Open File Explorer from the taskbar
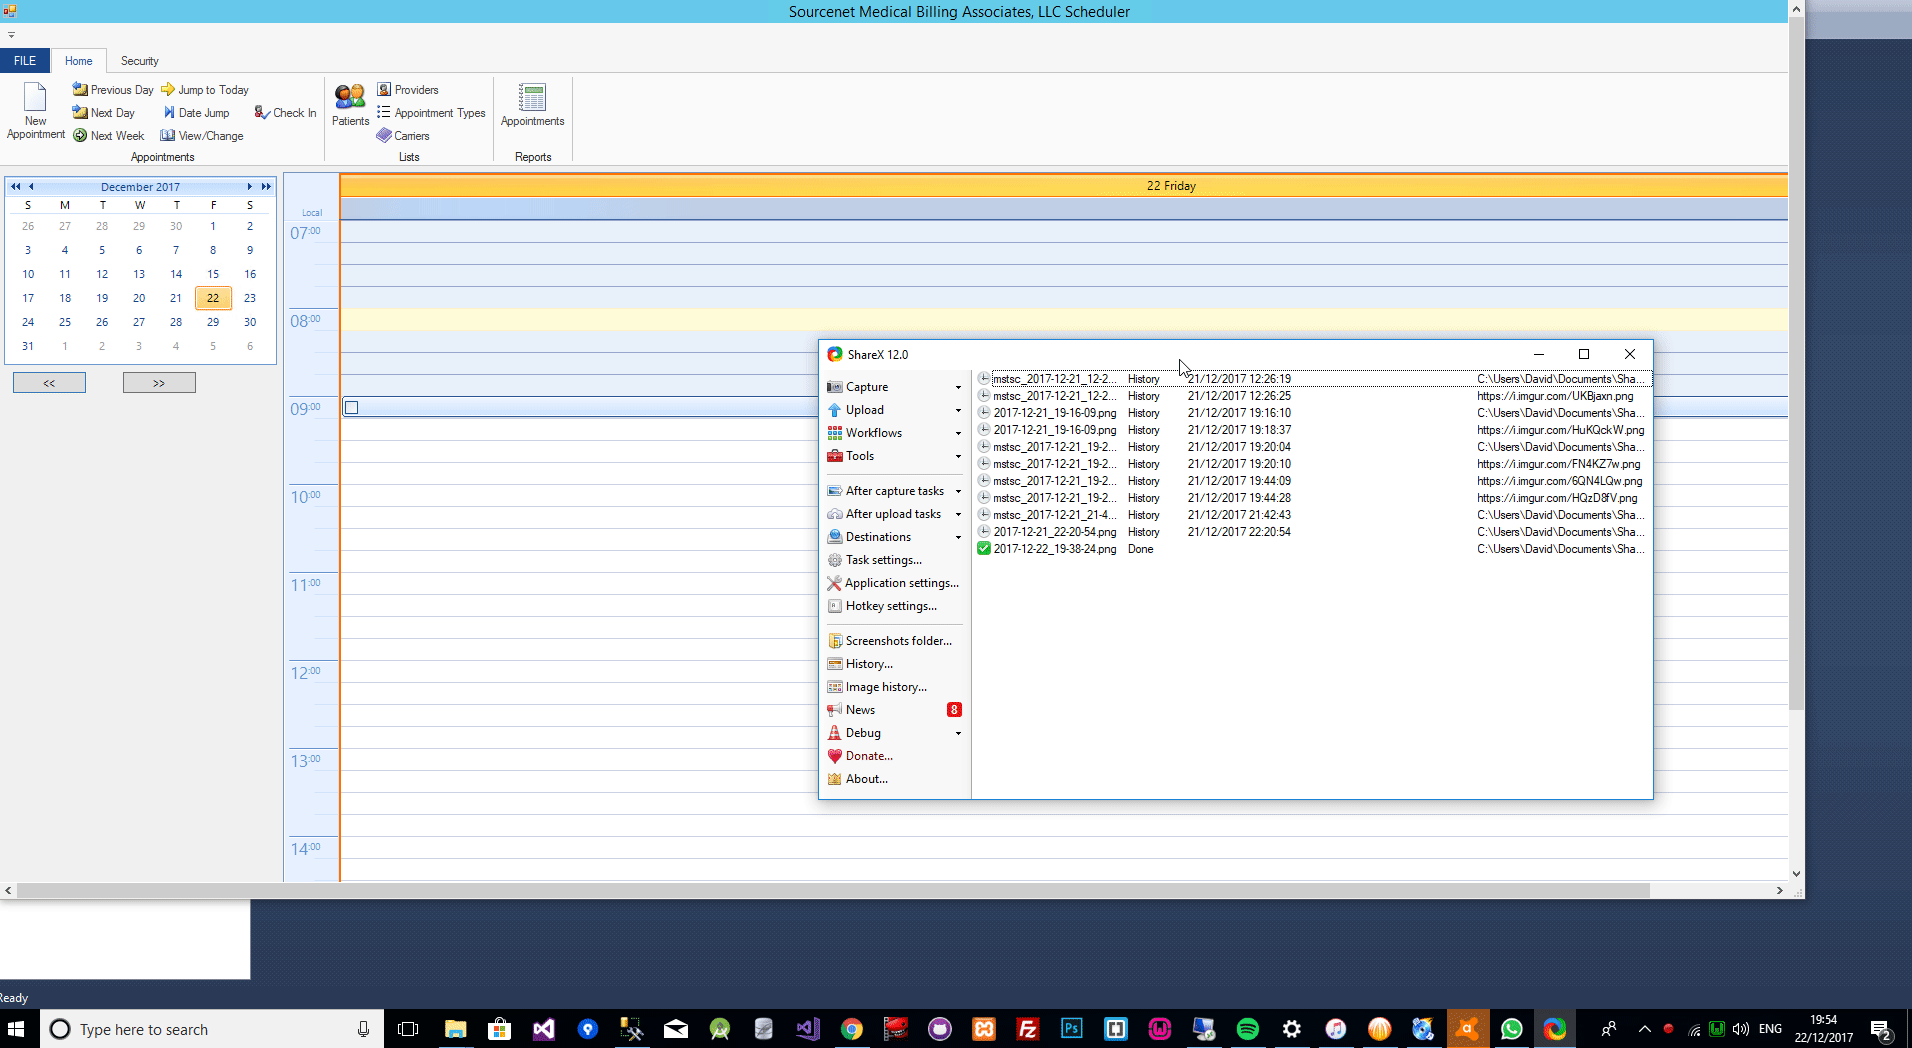Image resolution: width=1912 pixels, height=1048 pixels. tap(456, 1029)
